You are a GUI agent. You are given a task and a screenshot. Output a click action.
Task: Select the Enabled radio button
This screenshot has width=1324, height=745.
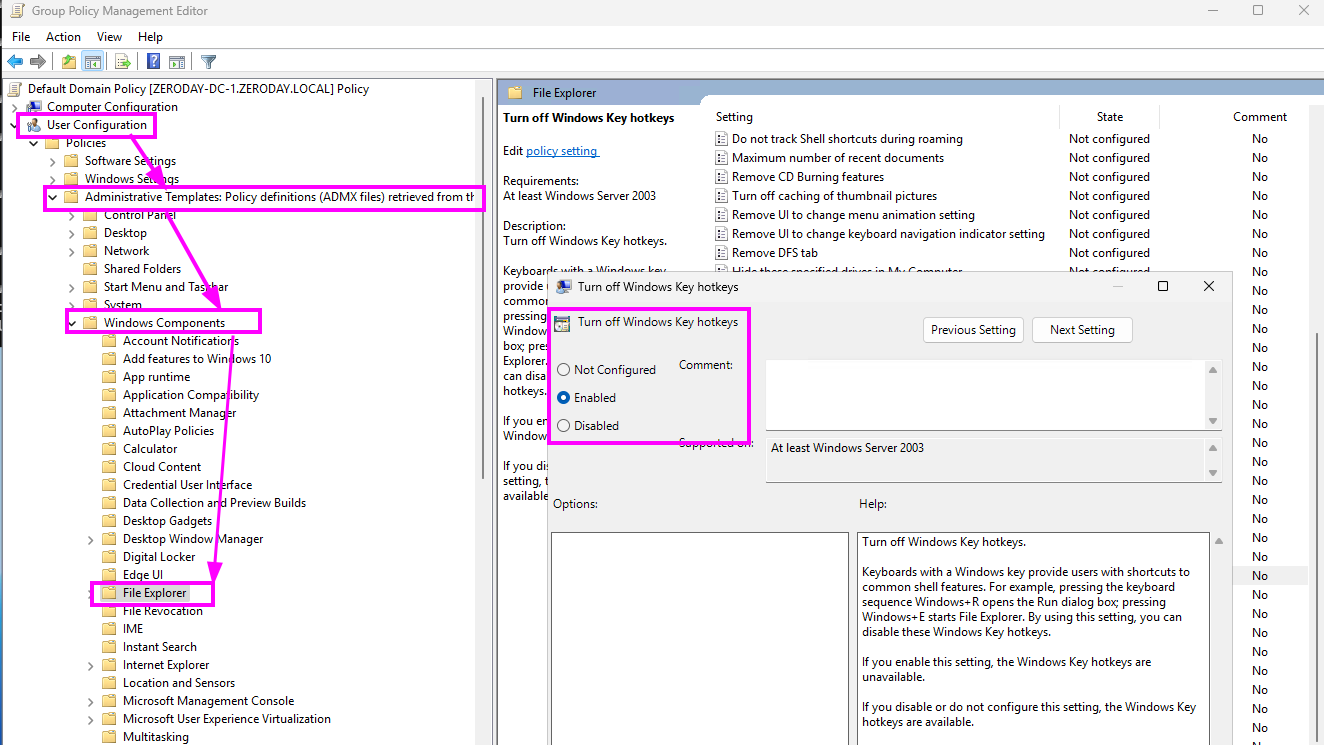pos(564,398)
